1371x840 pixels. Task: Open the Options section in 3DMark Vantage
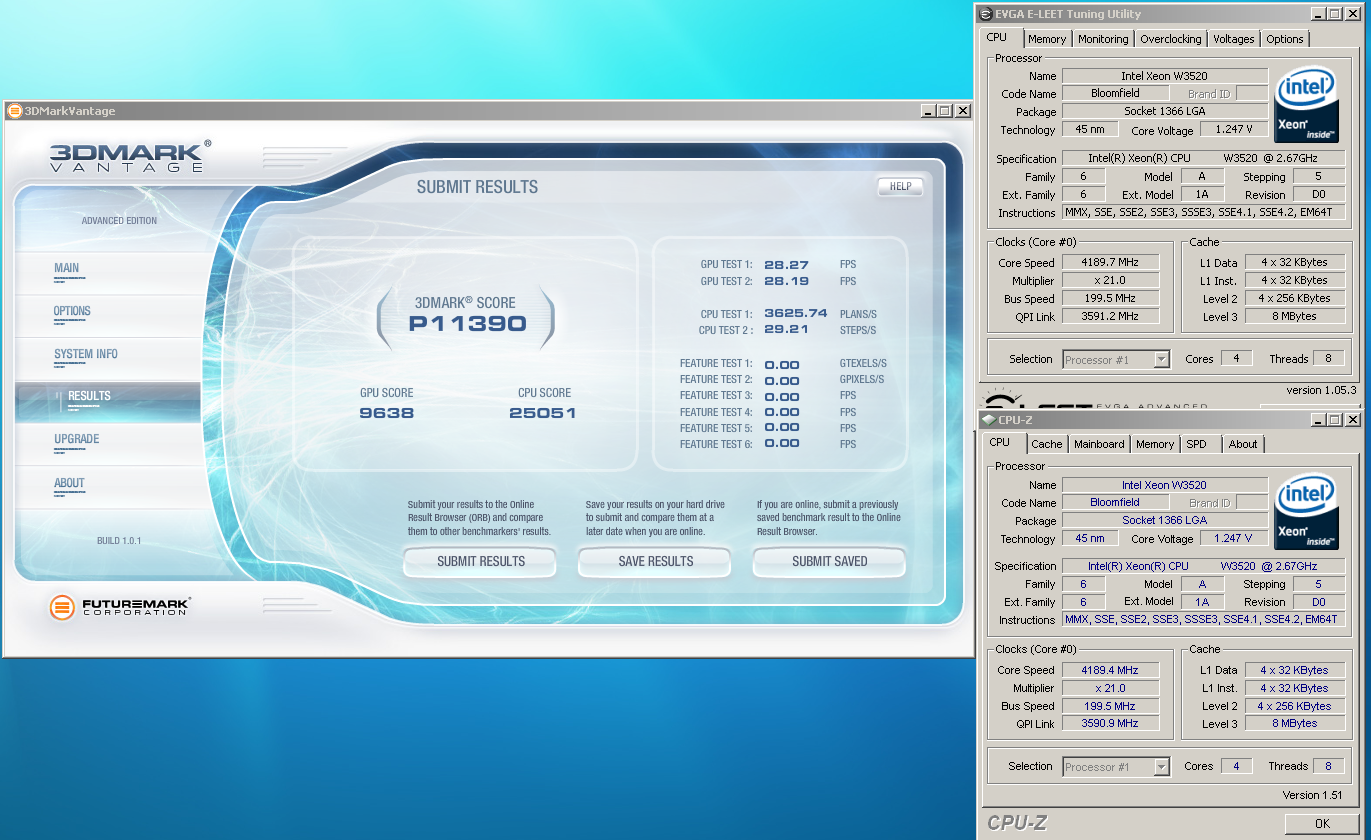point(72,311)
